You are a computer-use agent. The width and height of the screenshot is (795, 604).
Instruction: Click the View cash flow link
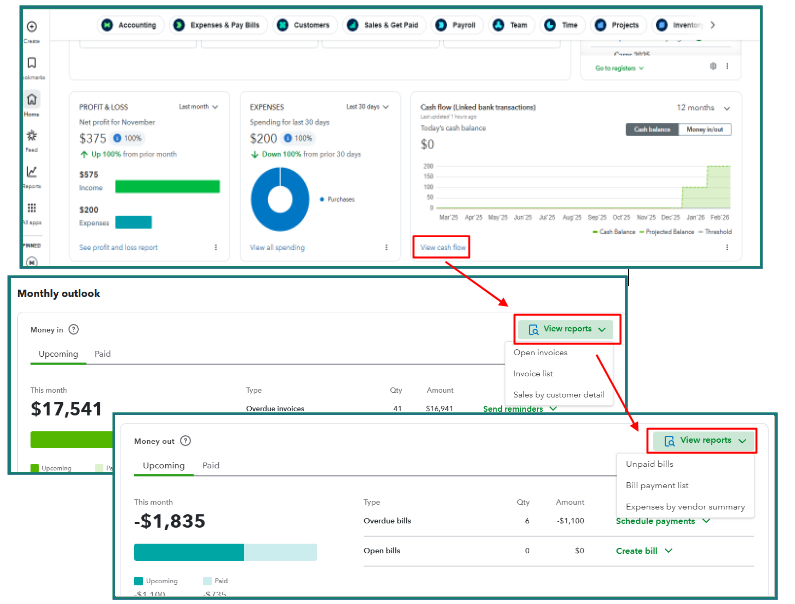point(442,247)
